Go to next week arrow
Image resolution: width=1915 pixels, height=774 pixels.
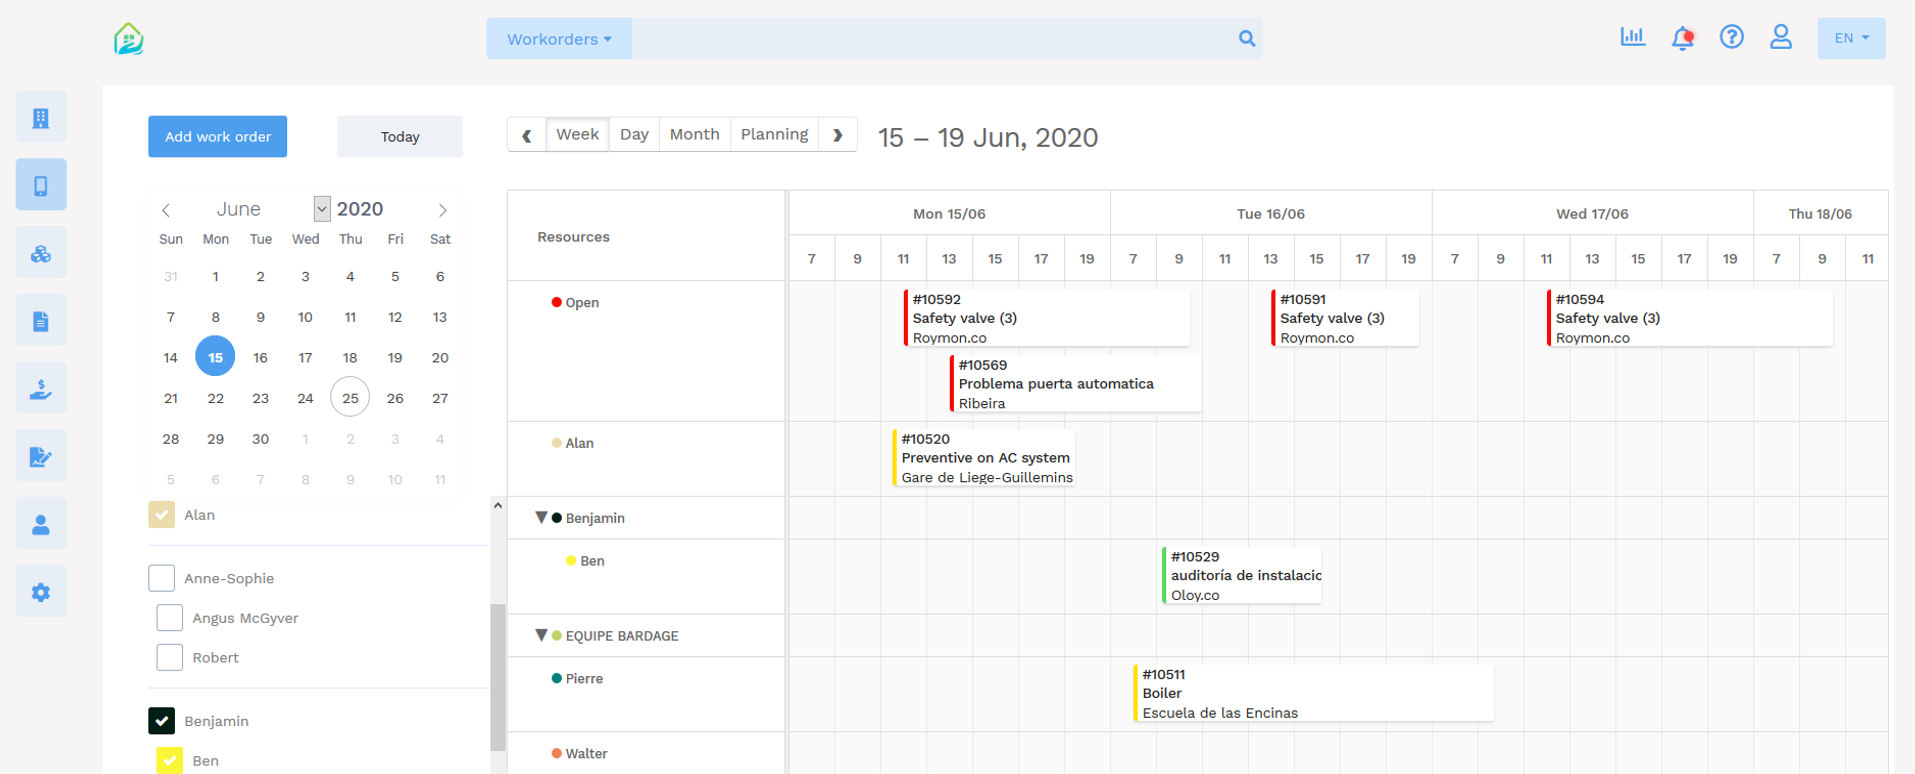(x=838, y=135)
